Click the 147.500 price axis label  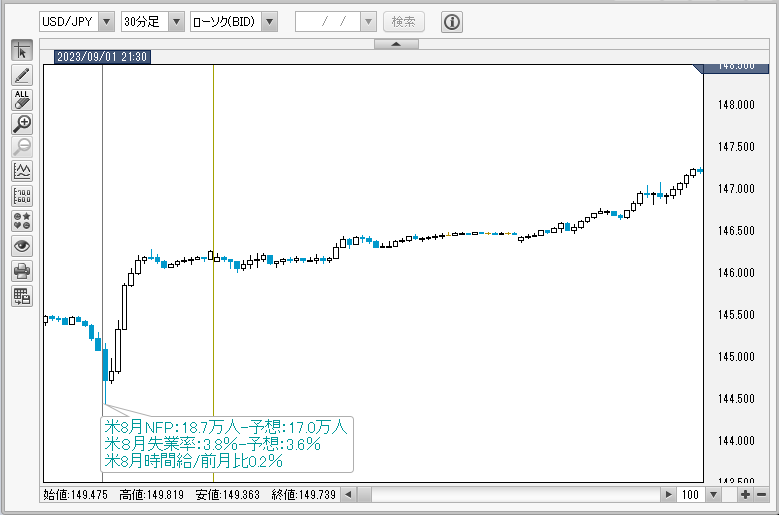tap(736, 147)
